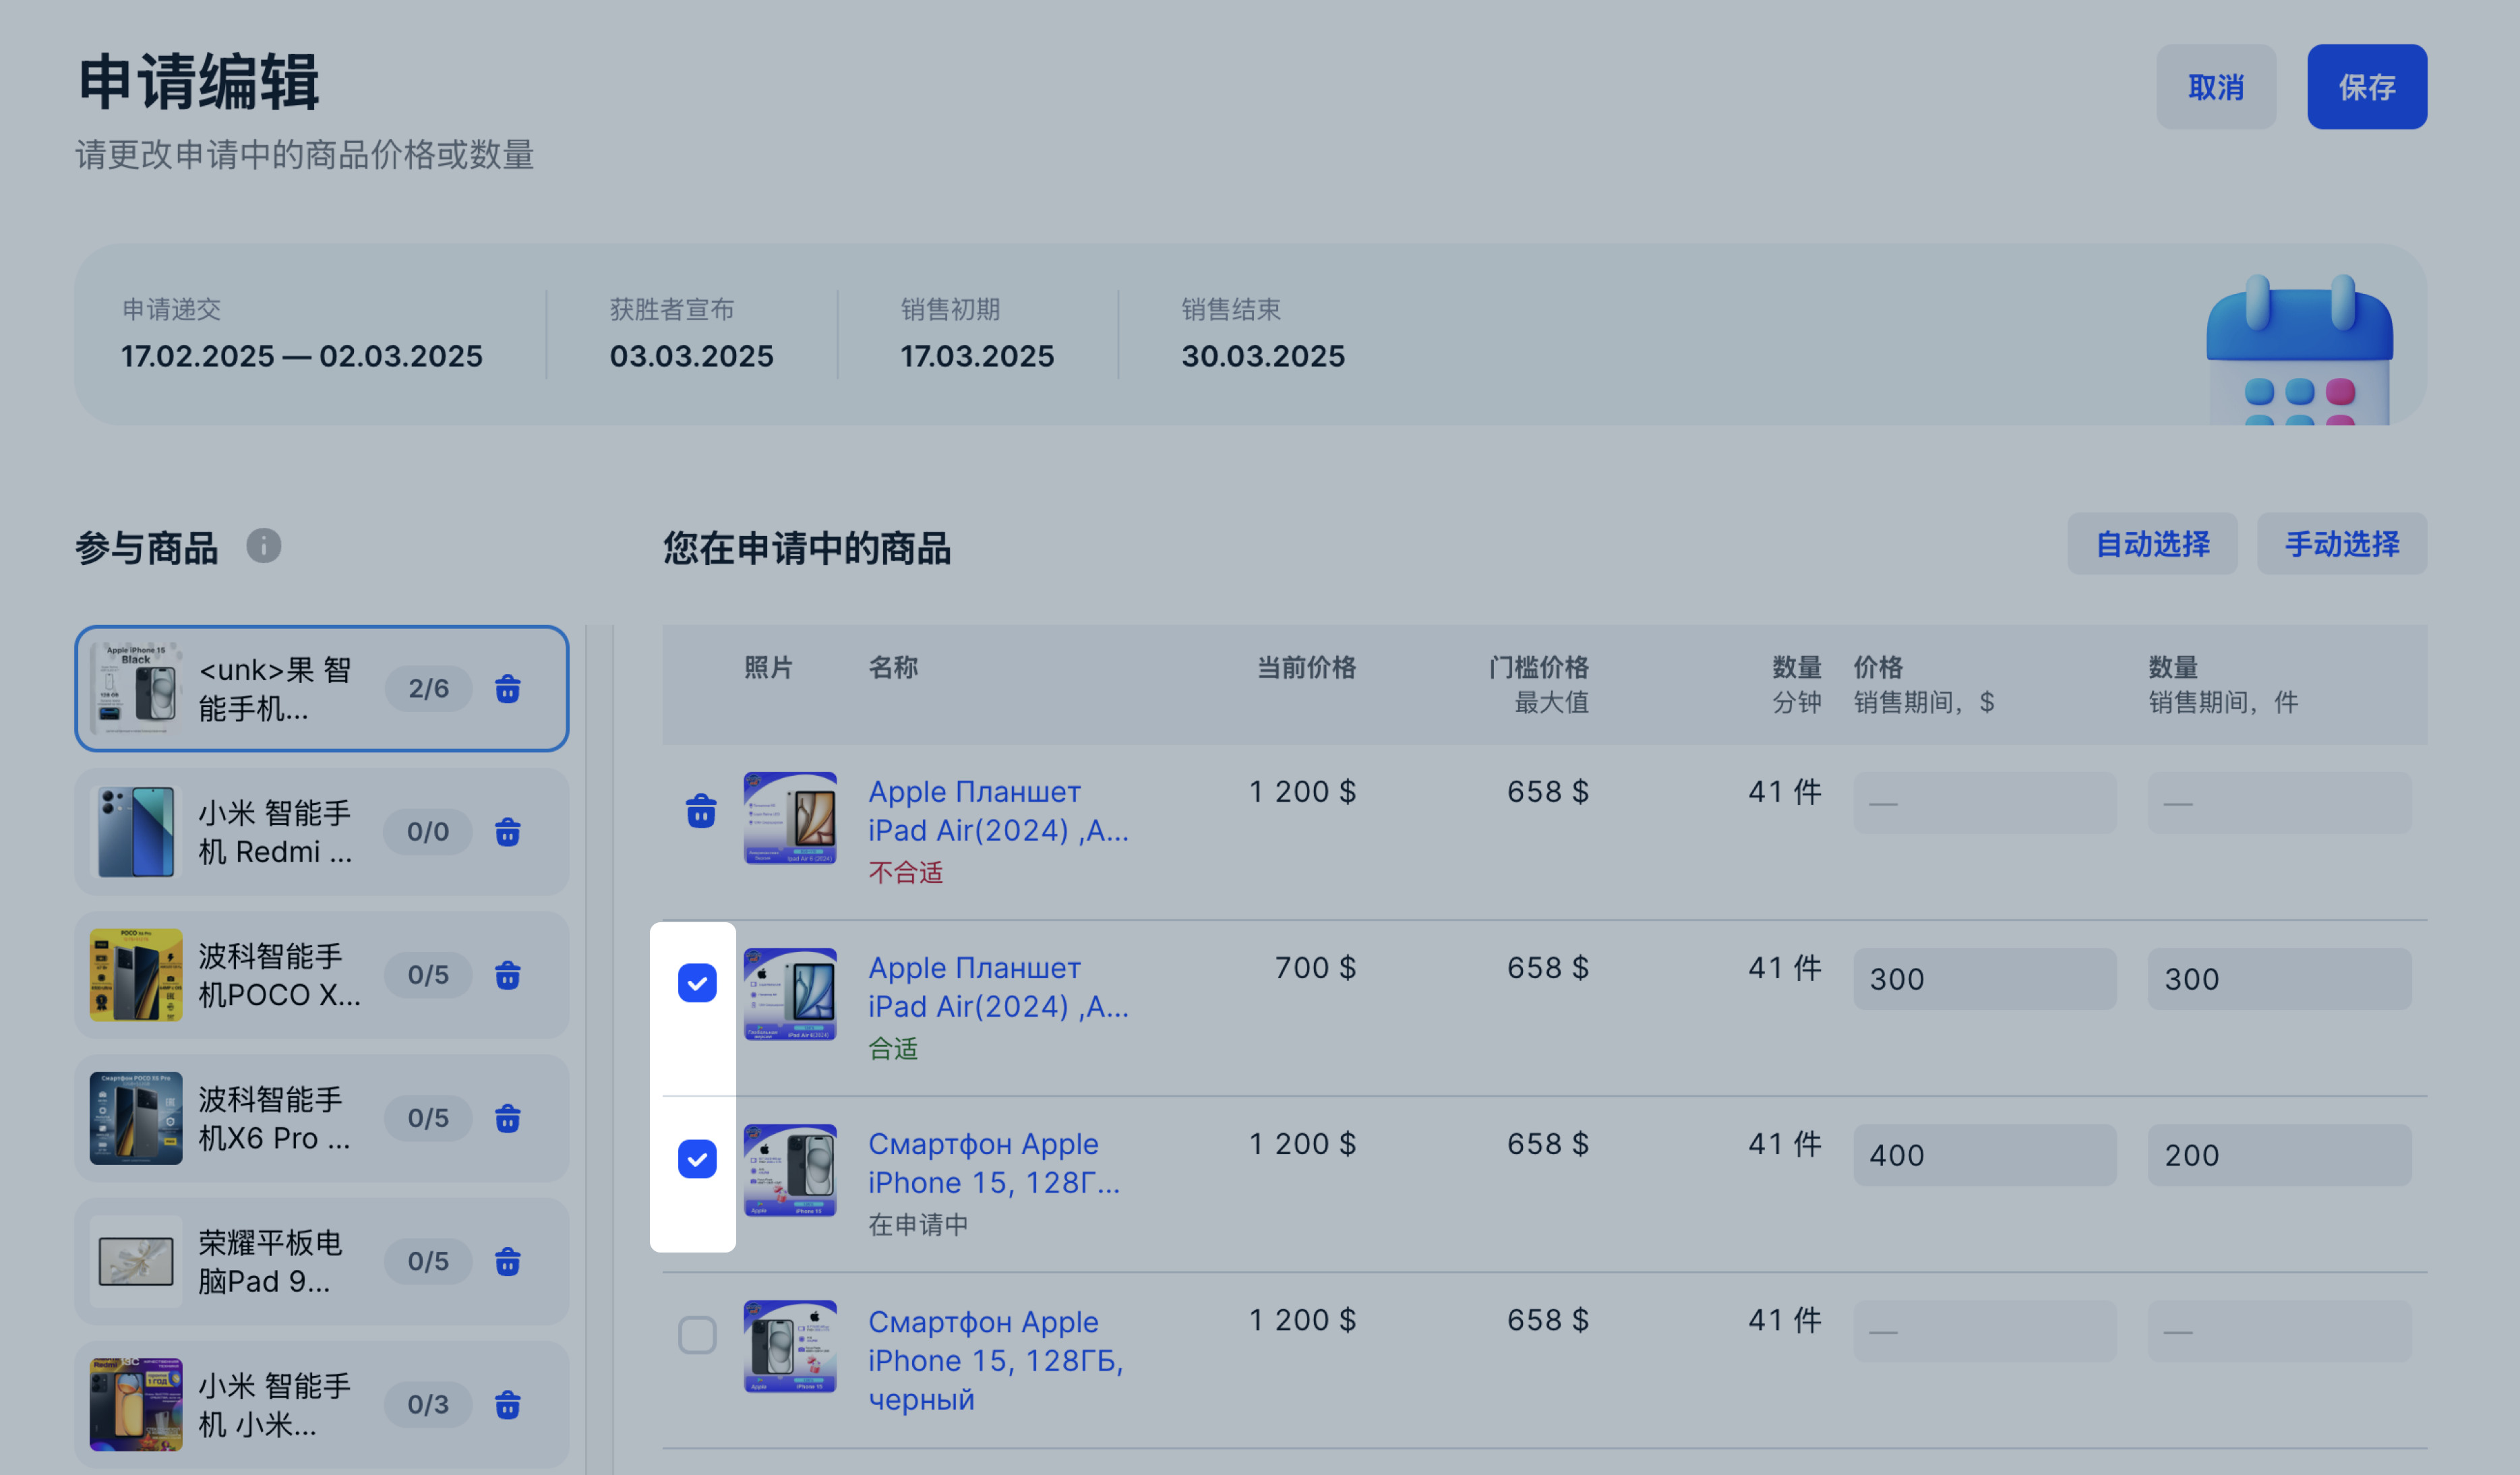2520x1475 pixels.
Task: Click trash icon next to Redmi smartphone
Action: pyautogui.click(x=508, y=831)
